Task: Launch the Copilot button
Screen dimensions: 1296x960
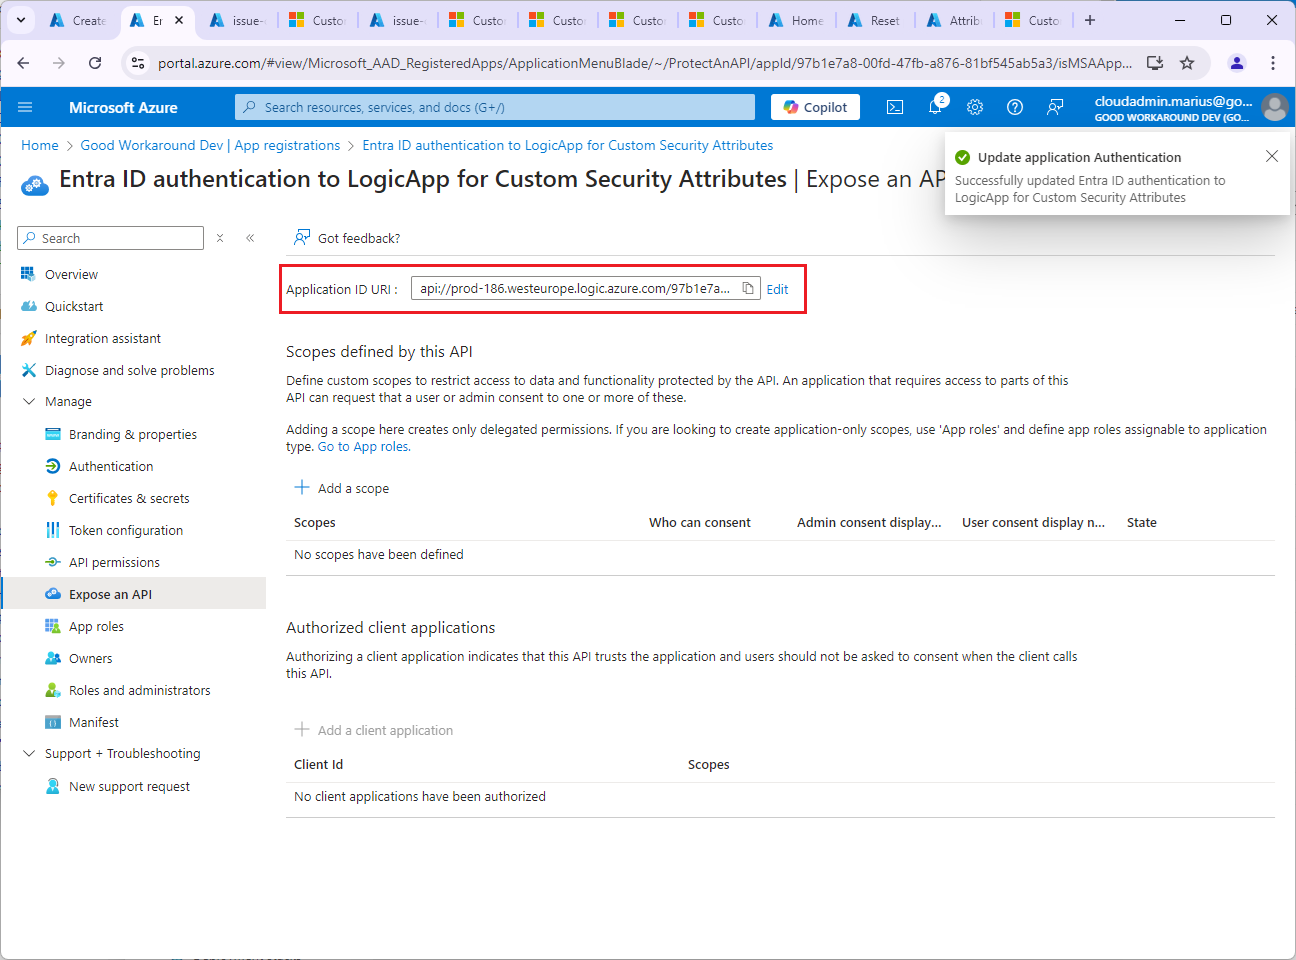Action: [815, 107]
